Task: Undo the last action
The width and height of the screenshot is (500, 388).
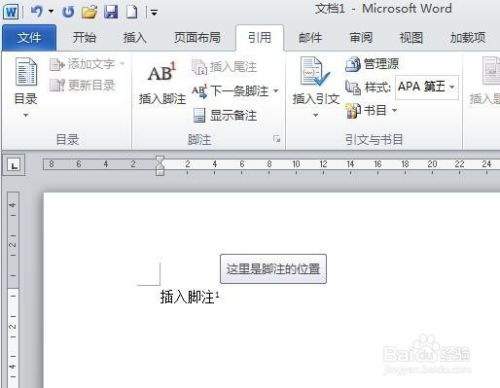Action: [37, 12]
